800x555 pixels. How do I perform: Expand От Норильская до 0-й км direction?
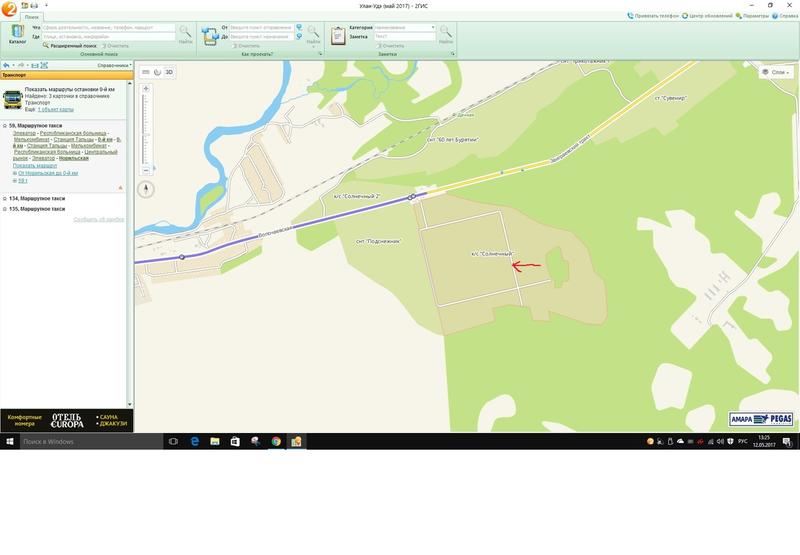click(15, 173)
